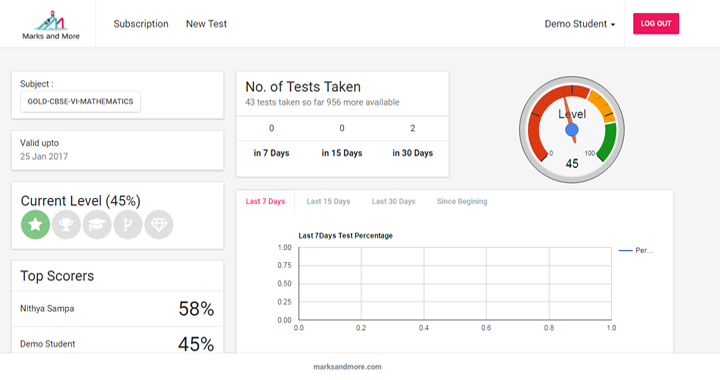Switch to the Last 30 Days tab

tap(394, 201)
